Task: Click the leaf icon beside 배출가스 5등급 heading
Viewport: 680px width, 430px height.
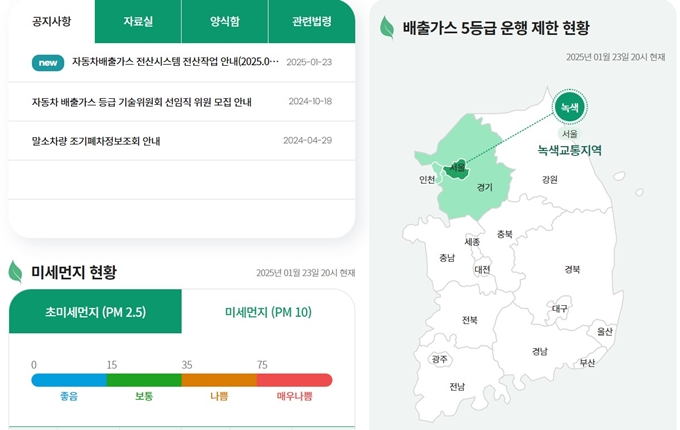Action: pyautogui.click(x=387, y=28)
